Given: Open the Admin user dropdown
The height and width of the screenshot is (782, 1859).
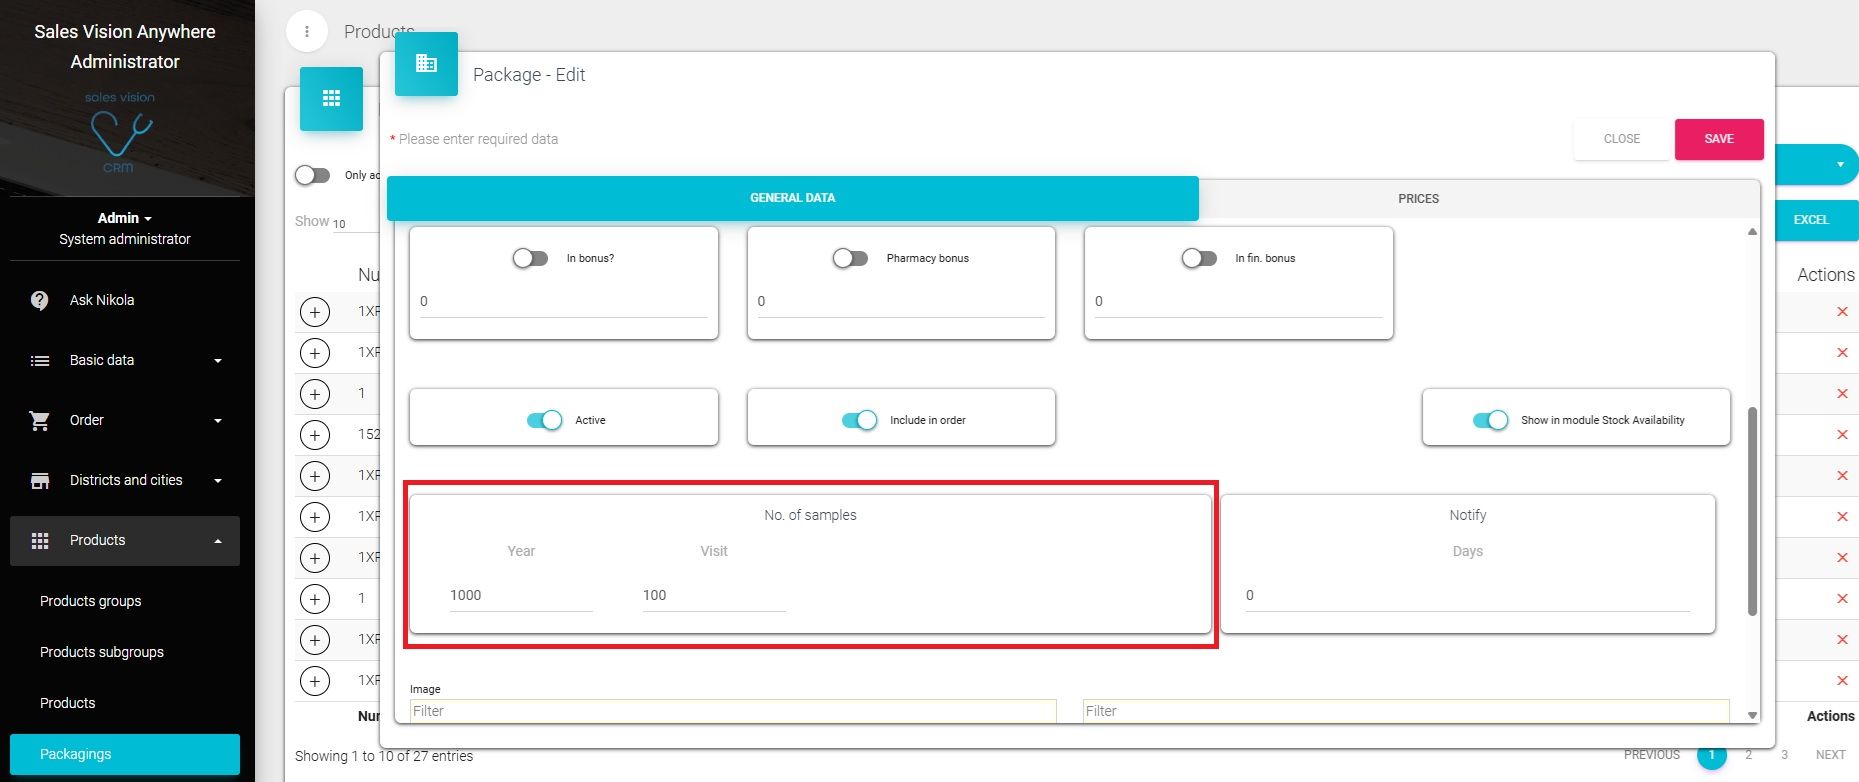Looking at the screenshot, I should point(125,218).
